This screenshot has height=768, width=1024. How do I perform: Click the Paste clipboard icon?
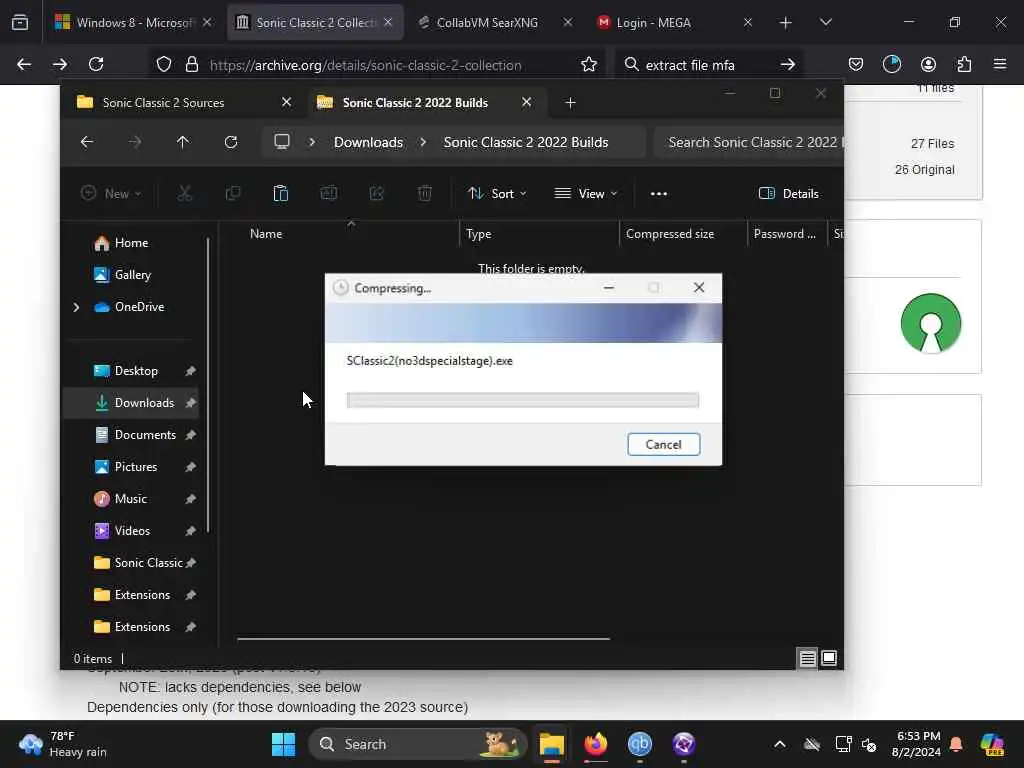[281, 193]
